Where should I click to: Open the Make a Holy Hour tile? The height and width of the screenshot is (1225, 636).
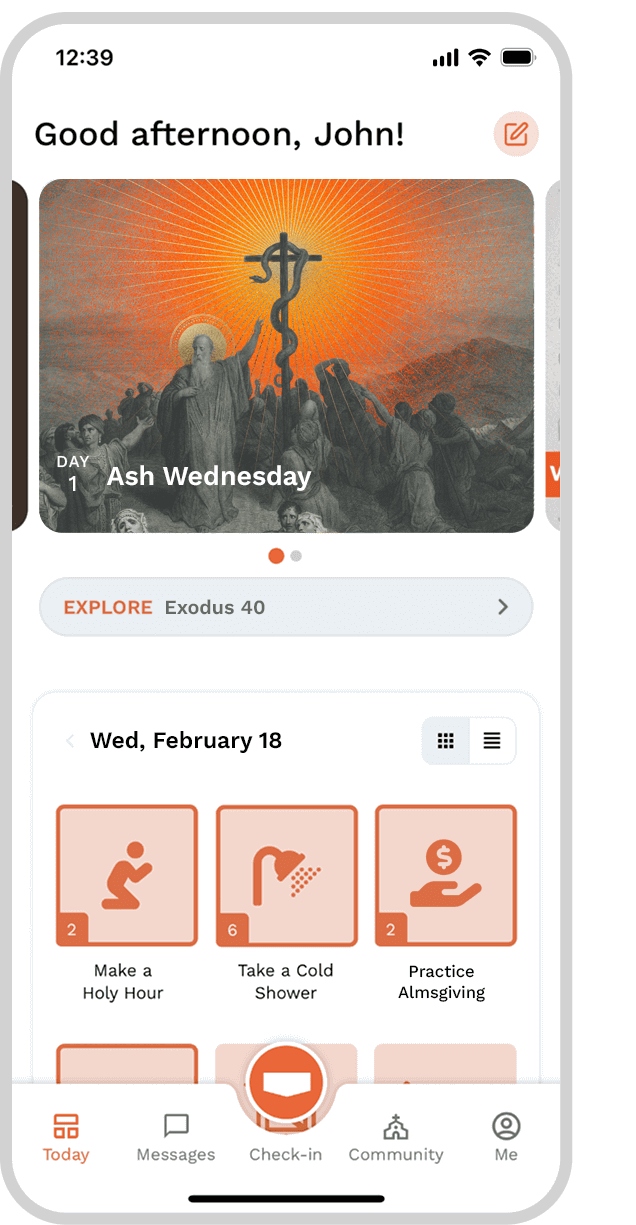tap(127, 875)
